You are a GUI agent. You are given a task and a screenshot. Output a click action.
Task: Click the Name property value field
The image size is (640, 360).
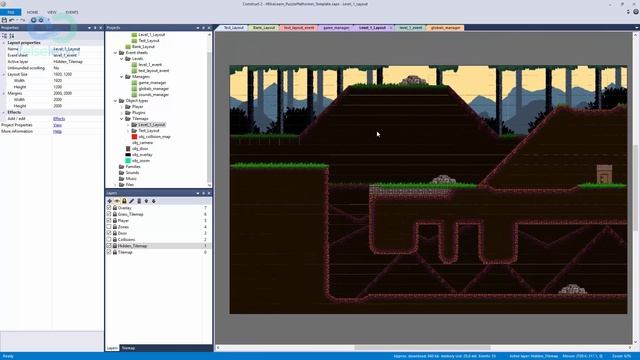pyautogui.click(x=78, y=49)
